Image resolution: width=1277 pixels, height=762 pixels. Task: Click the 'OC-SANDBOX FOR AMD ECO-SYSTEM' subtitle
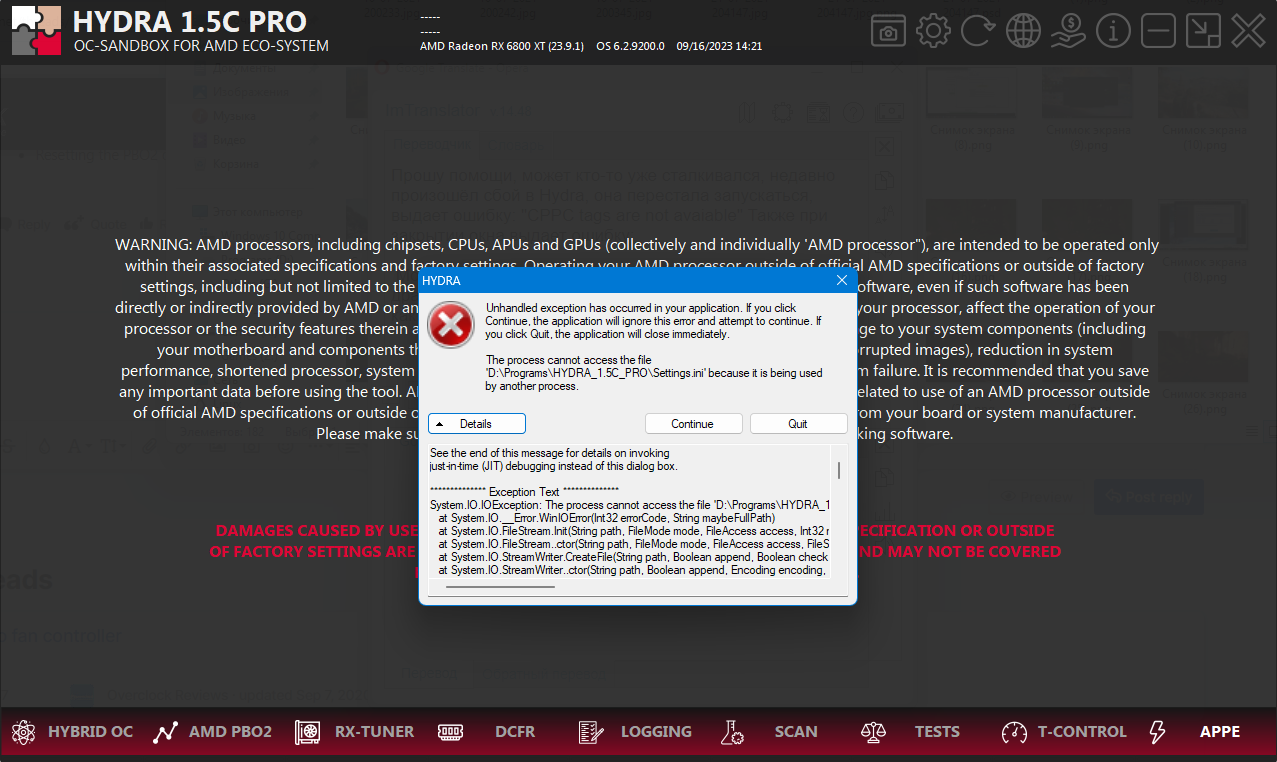pos(201,46)
